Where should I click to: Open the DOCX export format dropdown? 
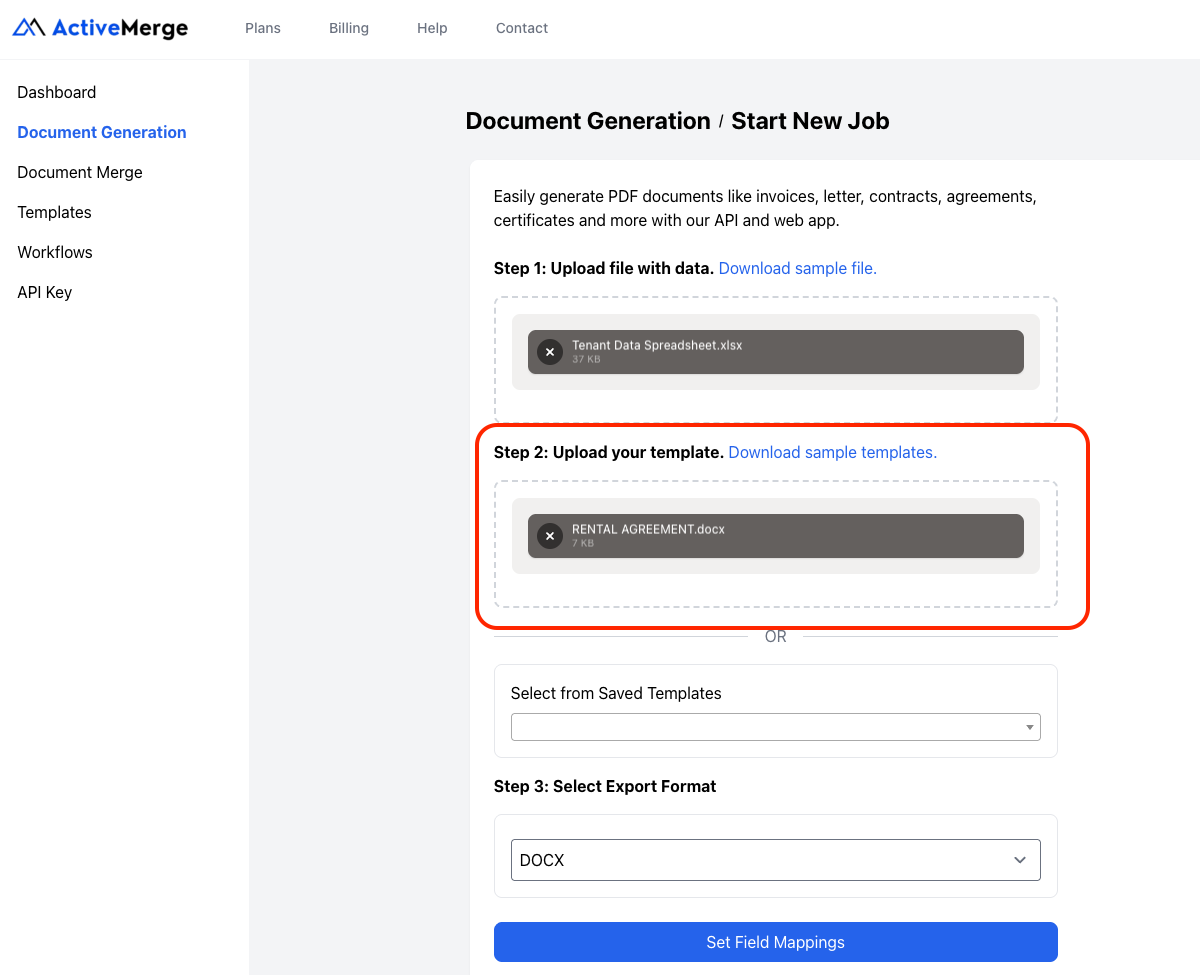[776, 860]
